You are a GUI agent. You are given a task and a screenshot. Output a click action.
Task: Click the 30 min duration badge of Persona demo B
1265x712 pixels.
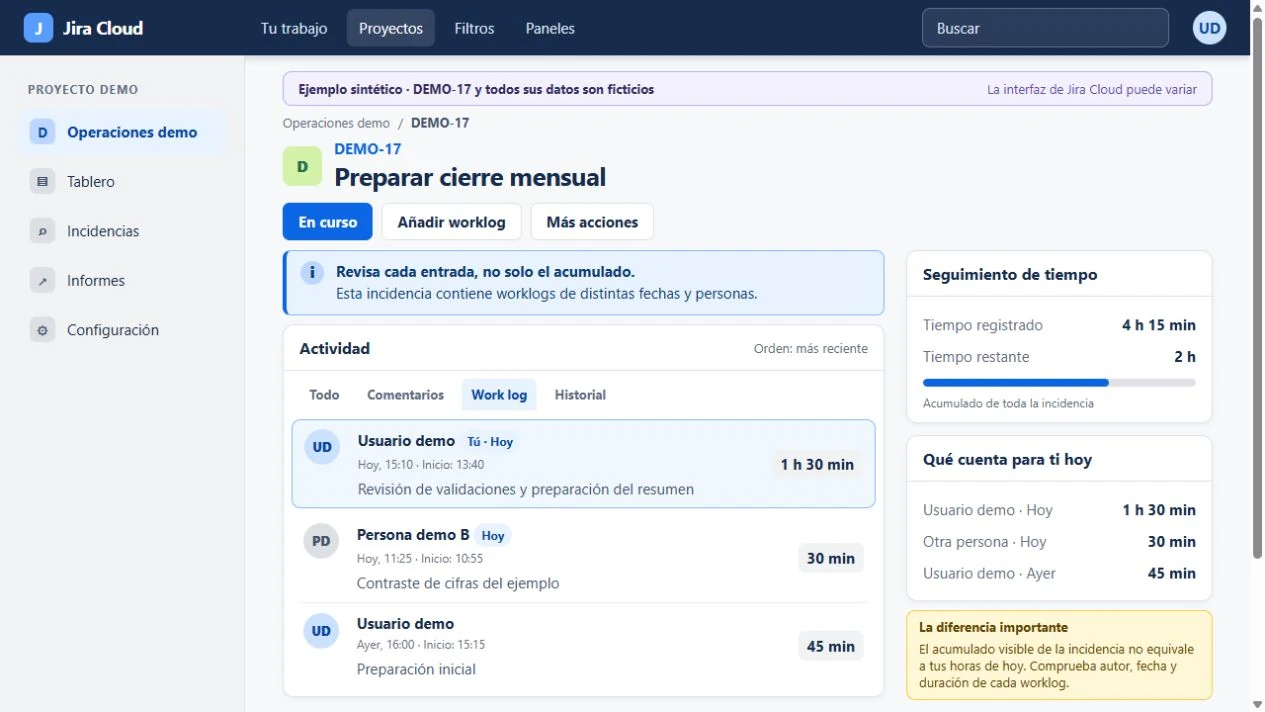coord(830,558)
